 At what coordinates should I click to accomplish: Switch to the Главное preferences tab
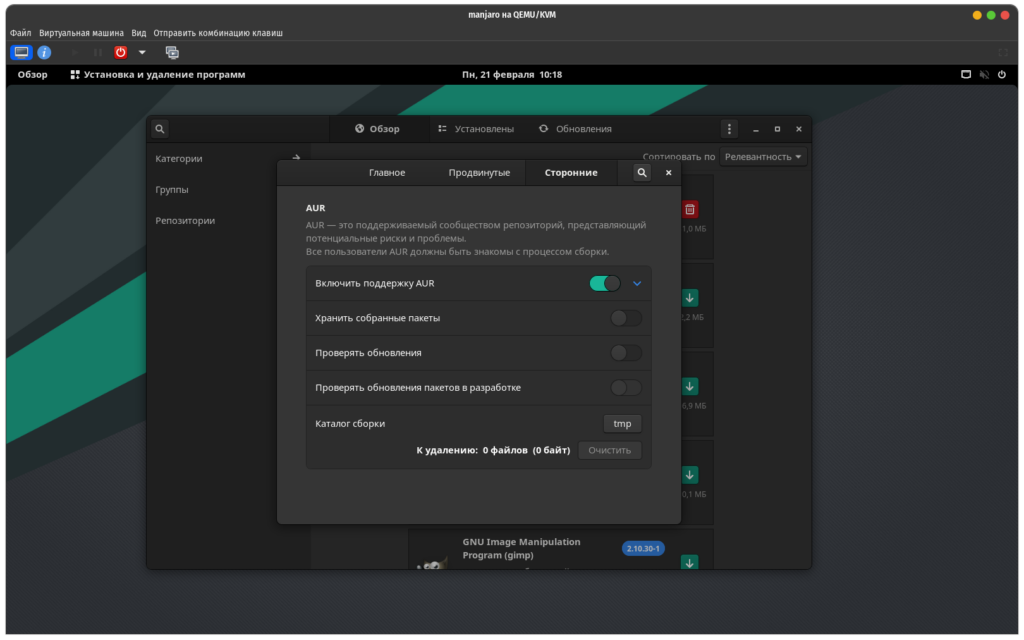click(387, 173)
